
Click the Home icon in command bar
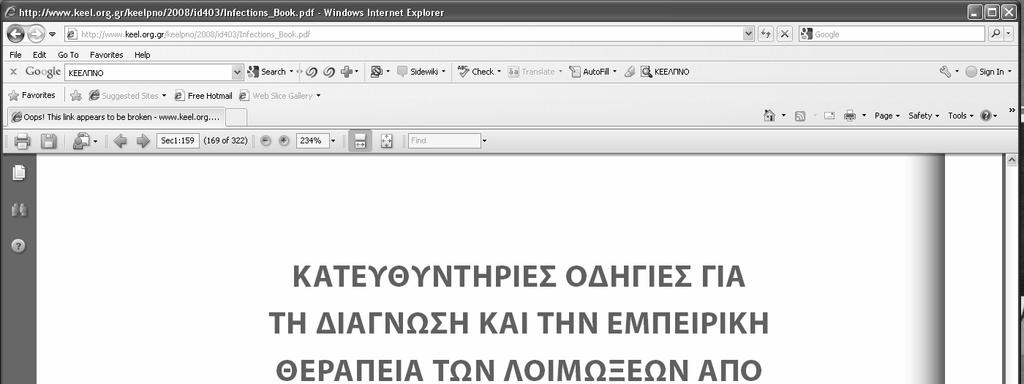(769, 116)
